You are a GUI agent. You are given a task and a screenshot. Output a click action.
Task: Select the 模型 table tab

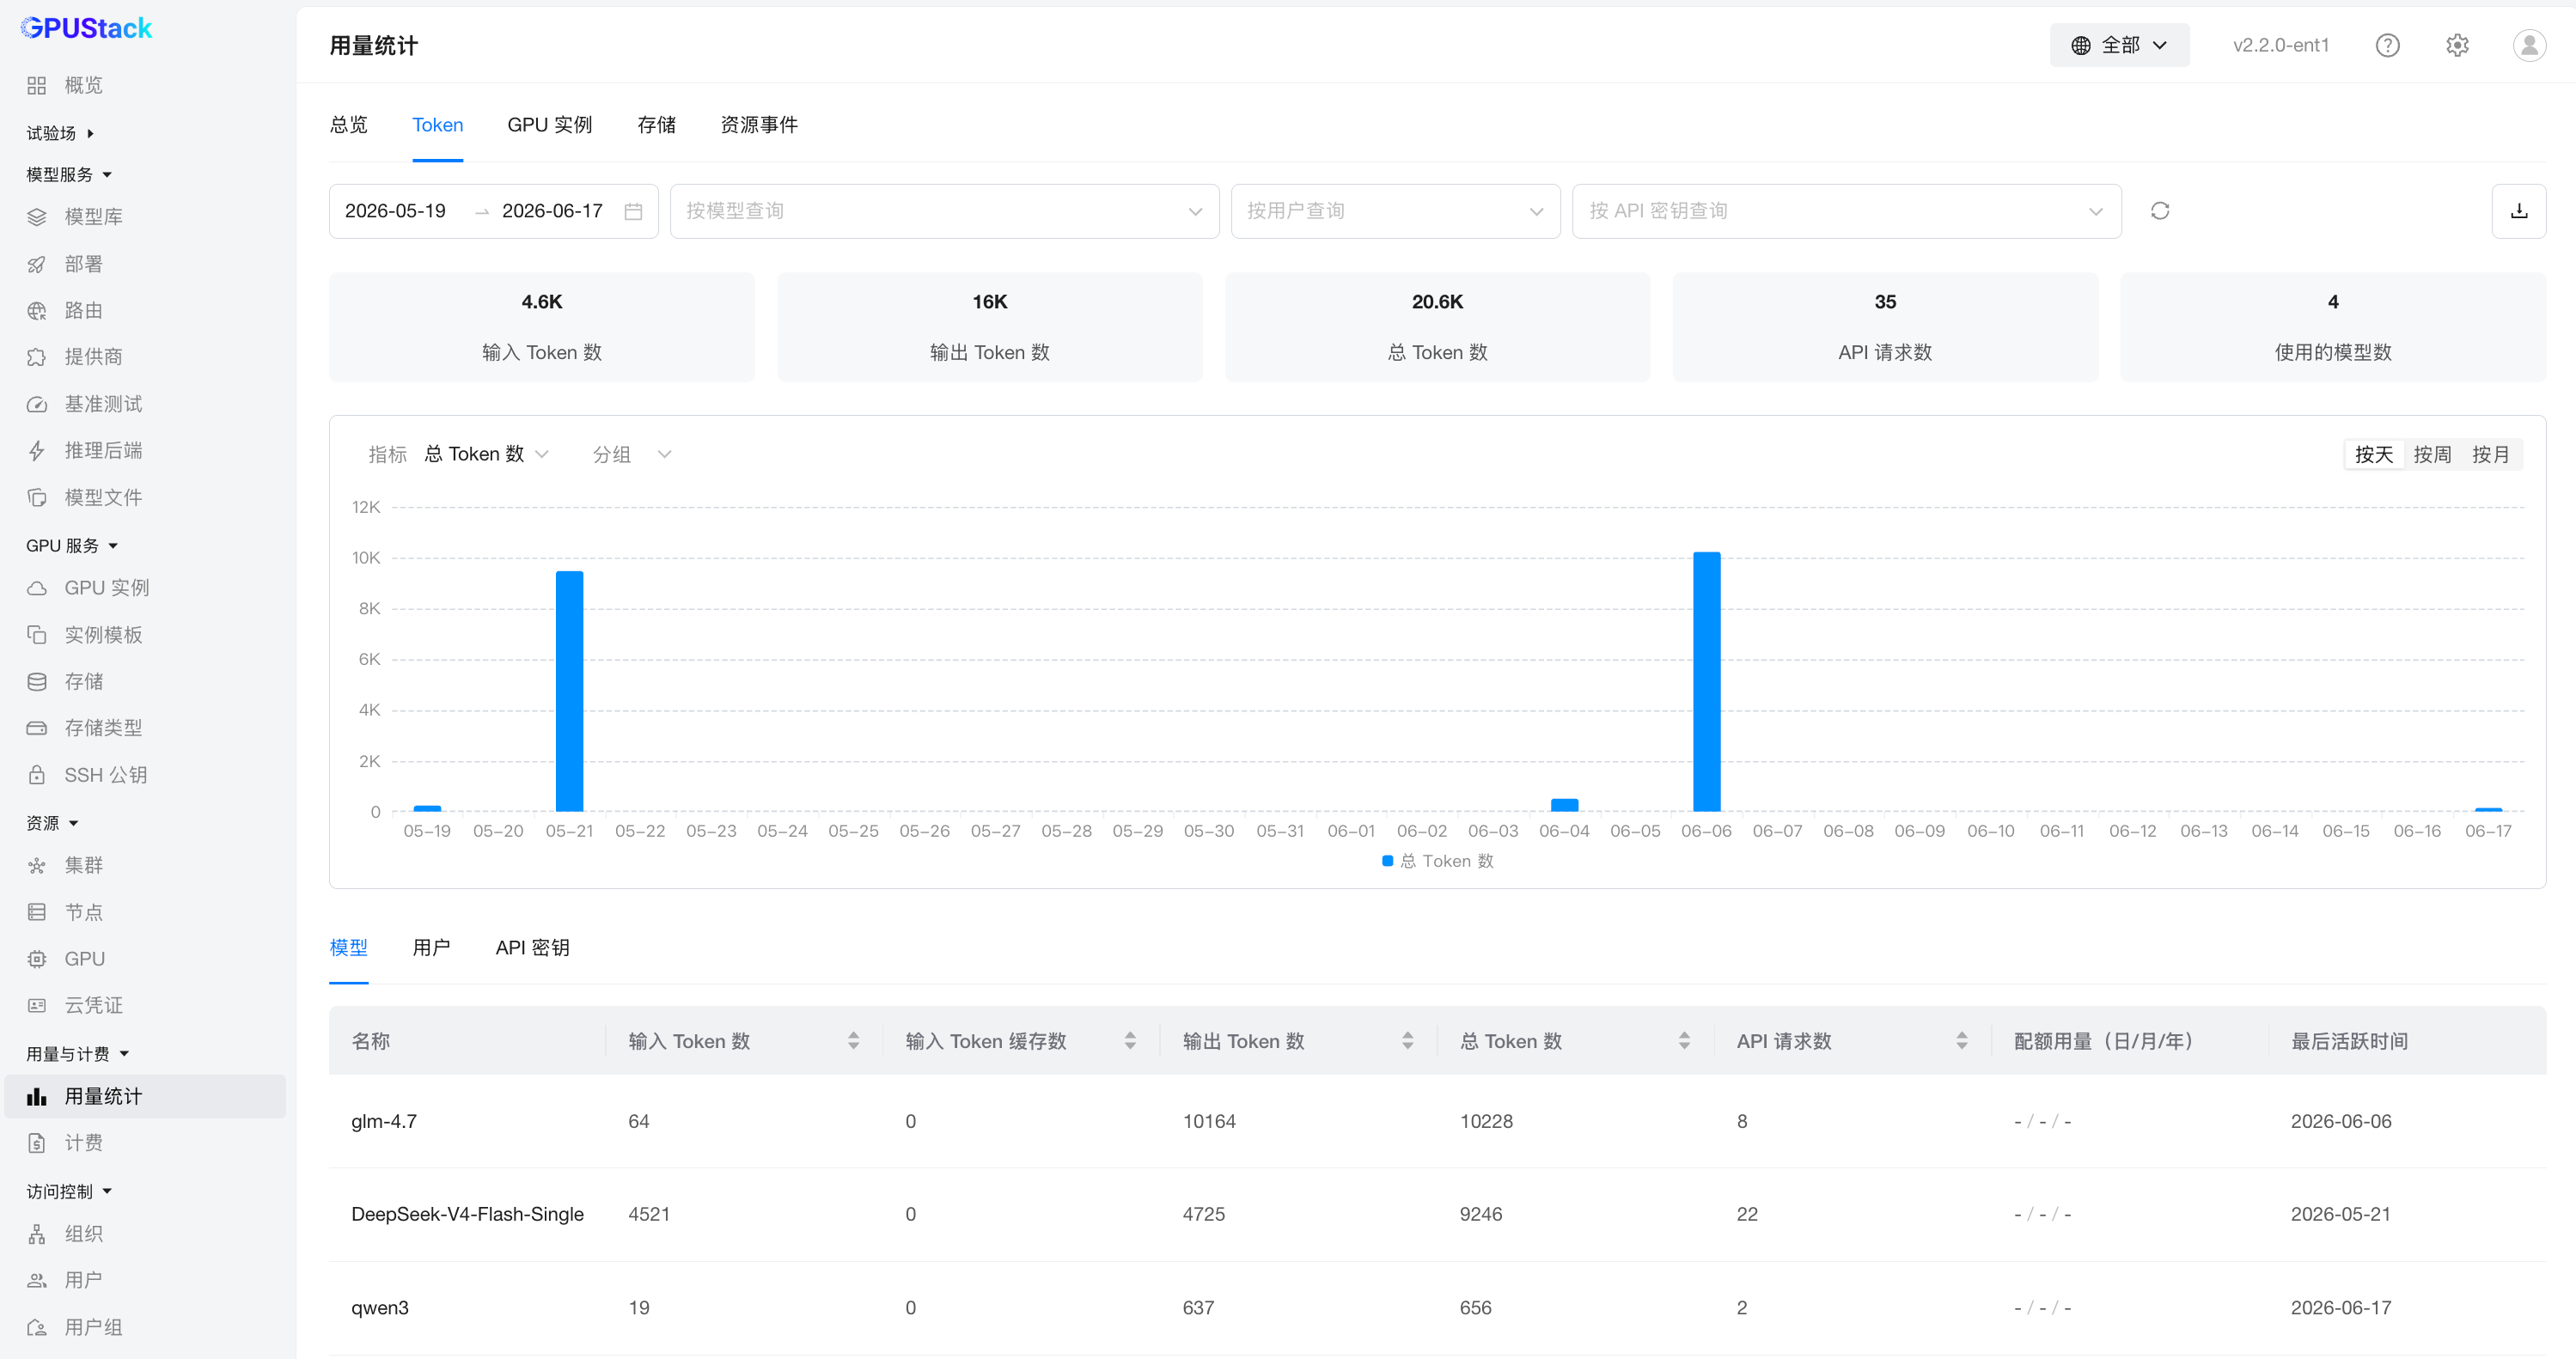(348, 948)
